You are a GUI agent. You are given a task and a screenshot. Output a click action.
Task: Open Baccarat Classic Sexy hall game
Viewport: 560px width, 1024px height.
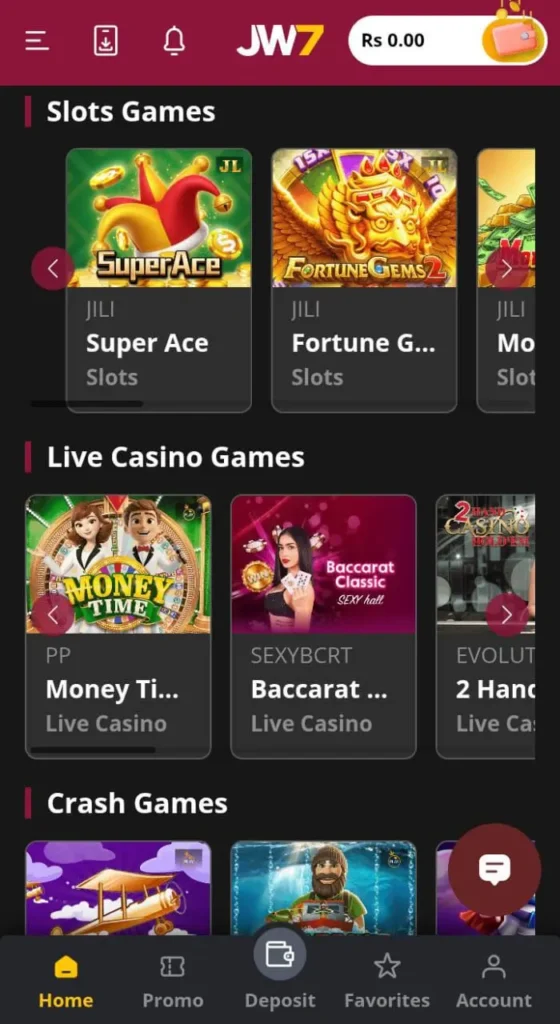pos(324,627)
